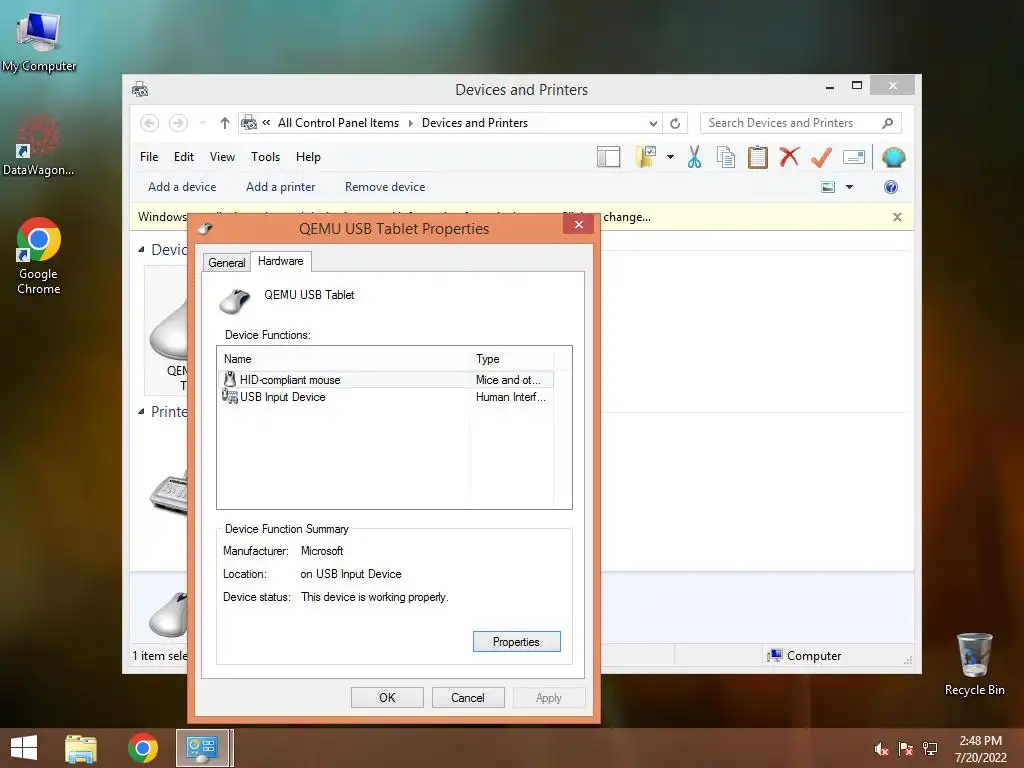1024x768 pixels.
Task: Click the breadcrumb overflow chevron in address bar
Action: pyautogui.click(x=266, y=123)
